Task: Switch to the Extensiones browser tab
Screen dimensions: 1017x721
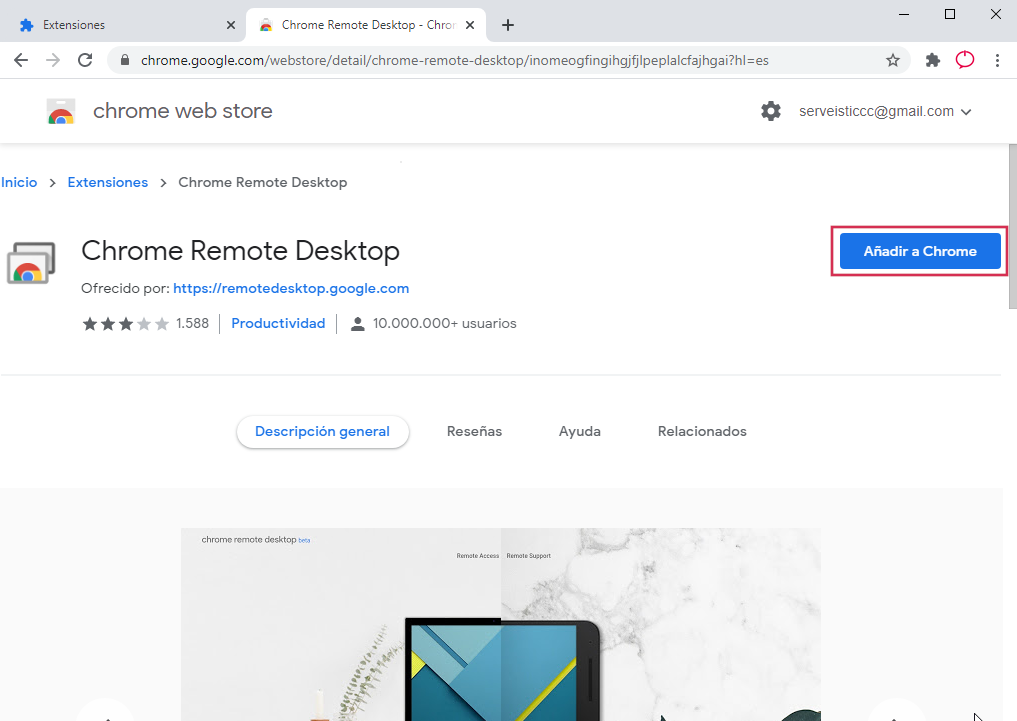Action: tap(123, 25)
